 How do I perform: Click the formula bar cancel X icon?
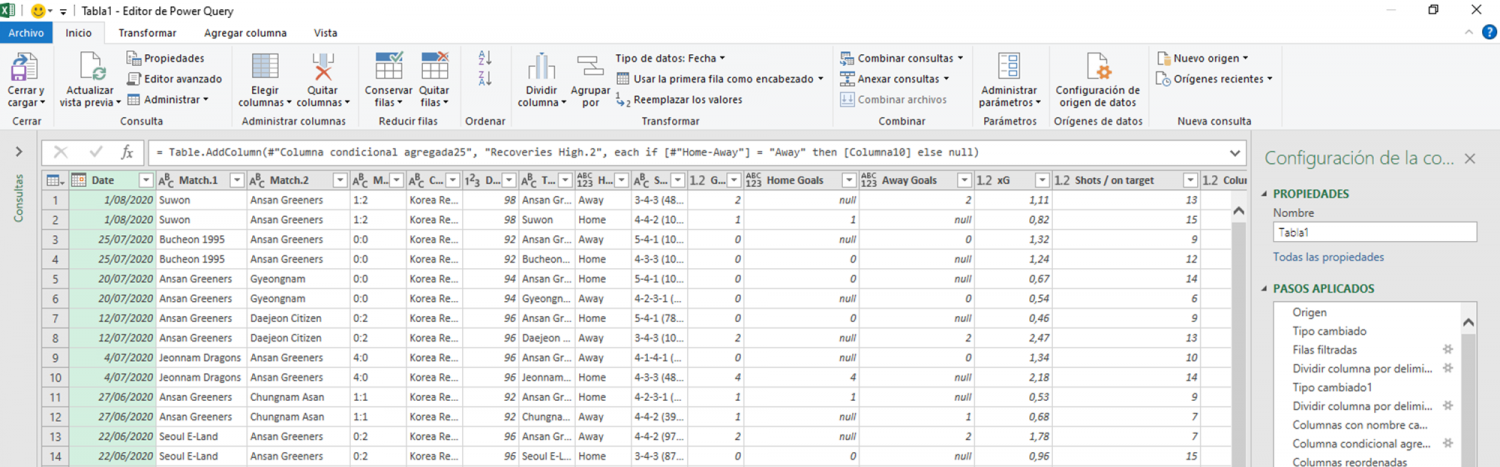(61, 153)
